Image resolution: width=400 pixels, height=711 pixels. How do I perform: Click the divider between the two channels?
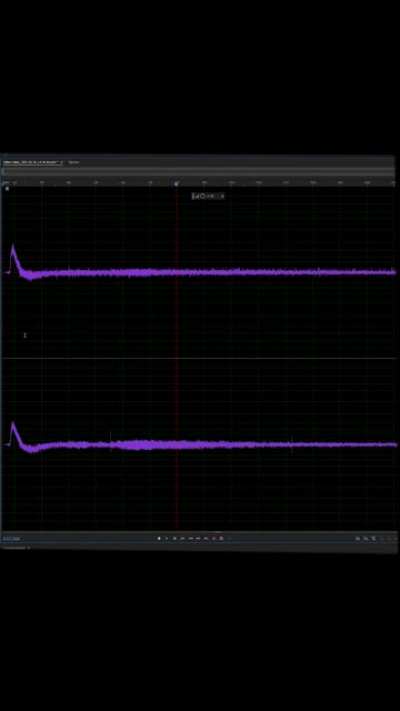click(x=199, y=358)
